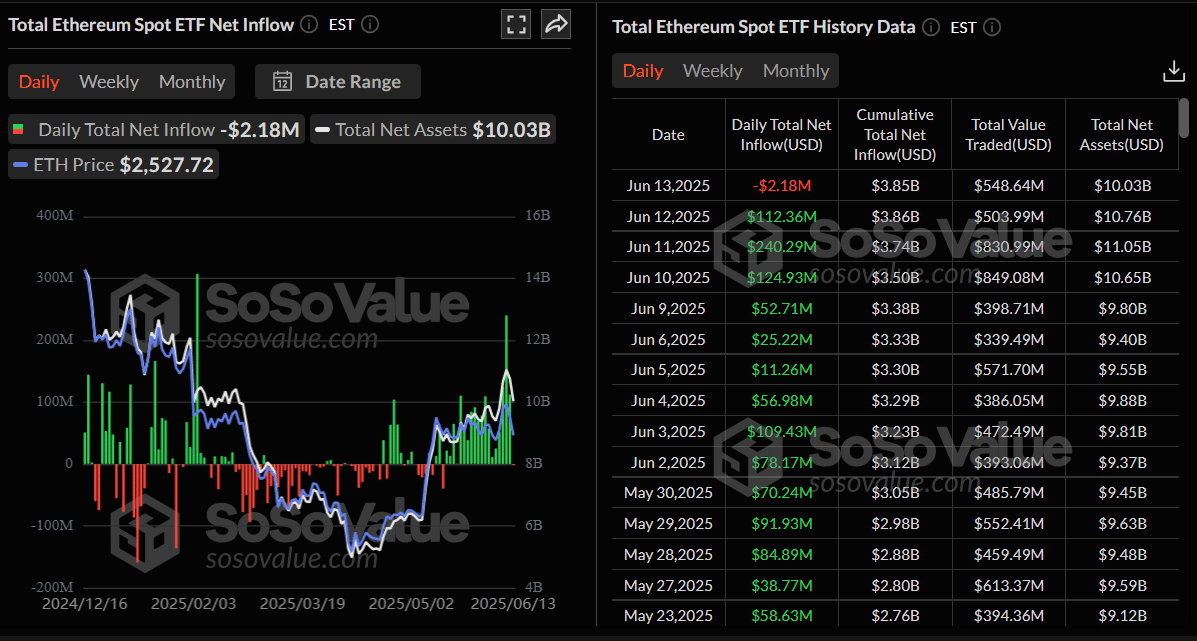This screenshot has width=1197, height=641.
Task: Open chart in fullscreen mode
Action: [516, 24]
